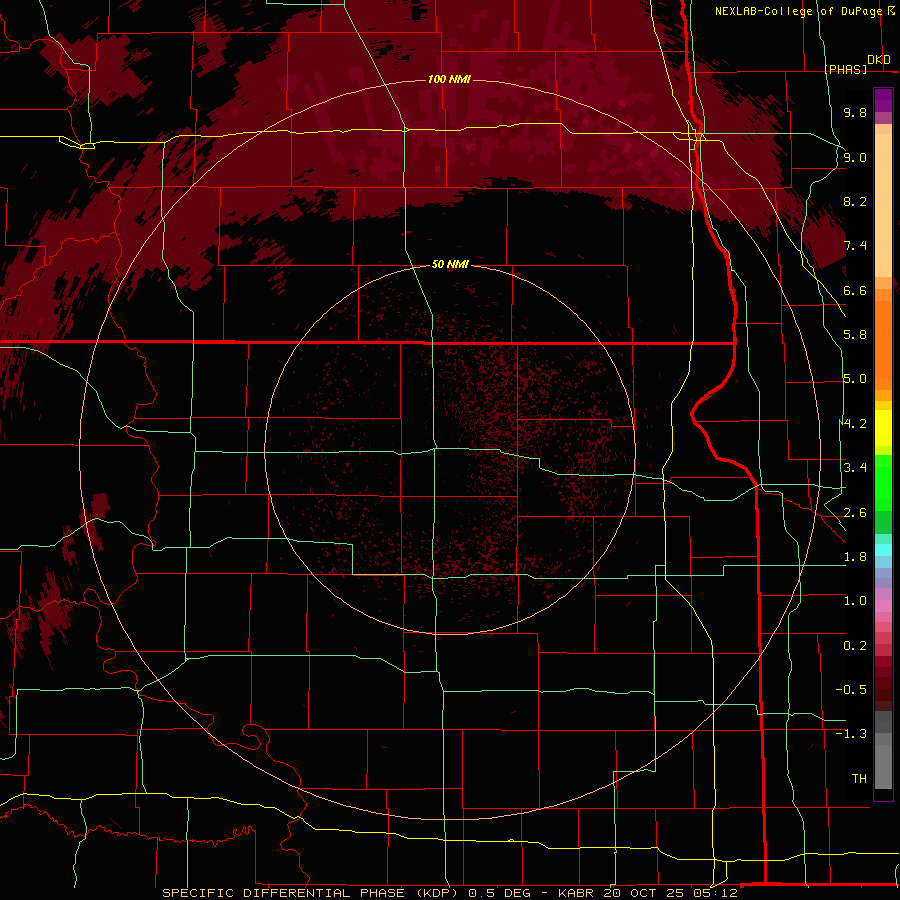Screen dimensions: 900x900
Task: Pick the bright green band of the color bar
Action: [883, 482]
